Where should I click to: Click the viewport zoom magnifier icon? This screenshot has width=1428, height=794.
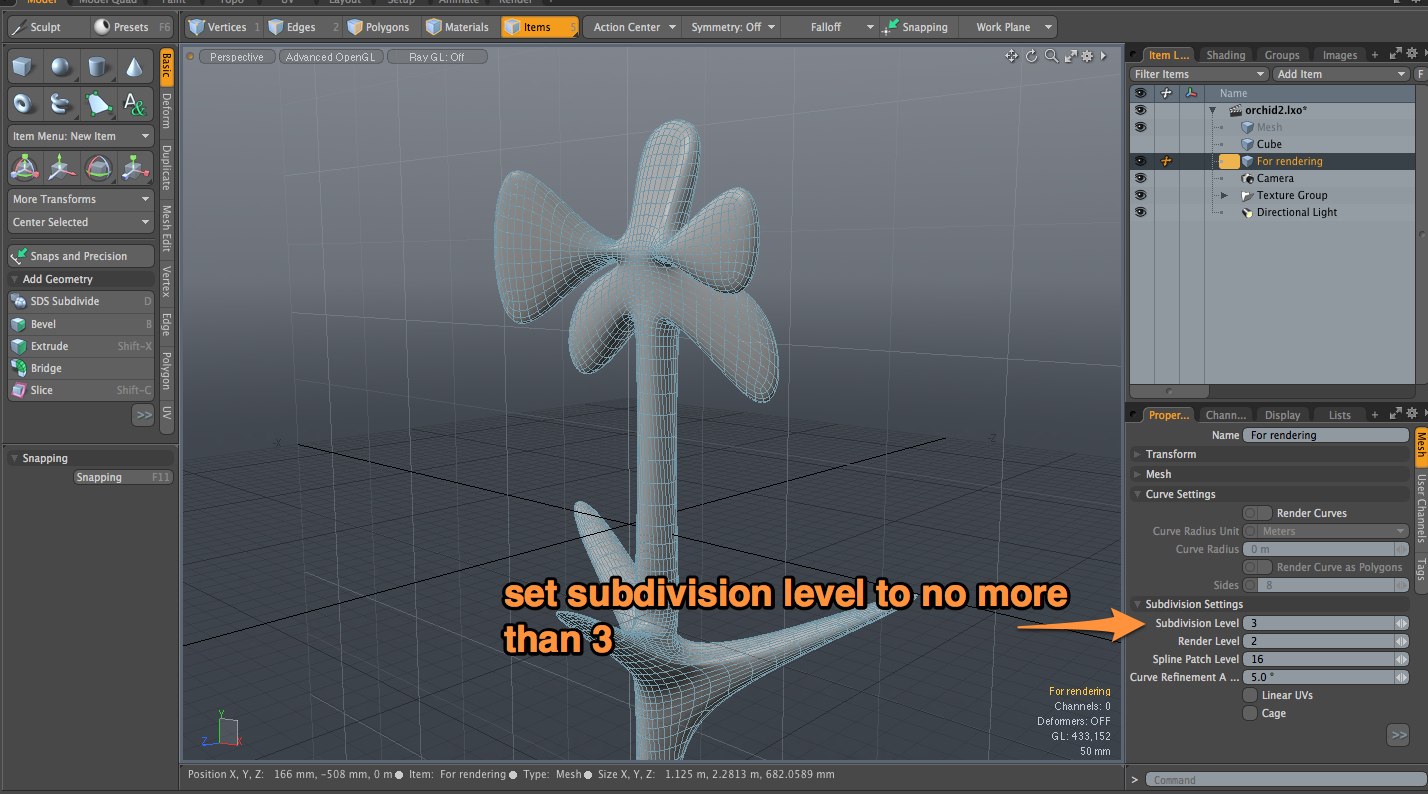pyautogui.click(x=1051, y=56)
